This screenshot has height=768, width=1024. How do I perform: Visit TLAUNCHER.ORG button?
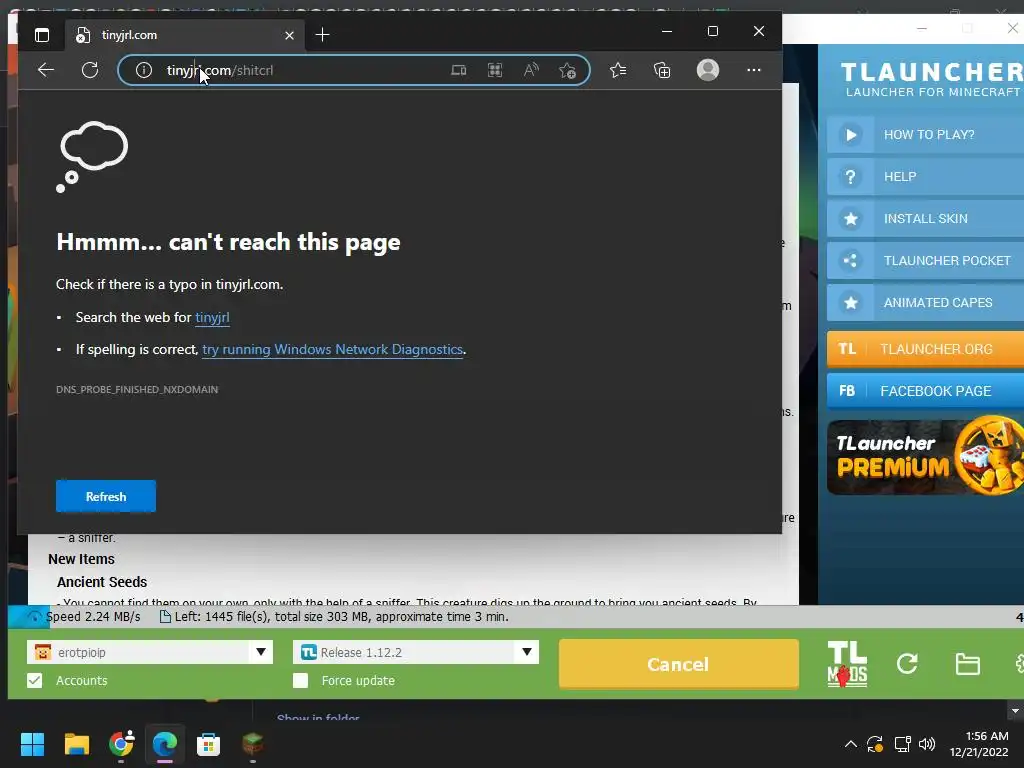point(925,349)
